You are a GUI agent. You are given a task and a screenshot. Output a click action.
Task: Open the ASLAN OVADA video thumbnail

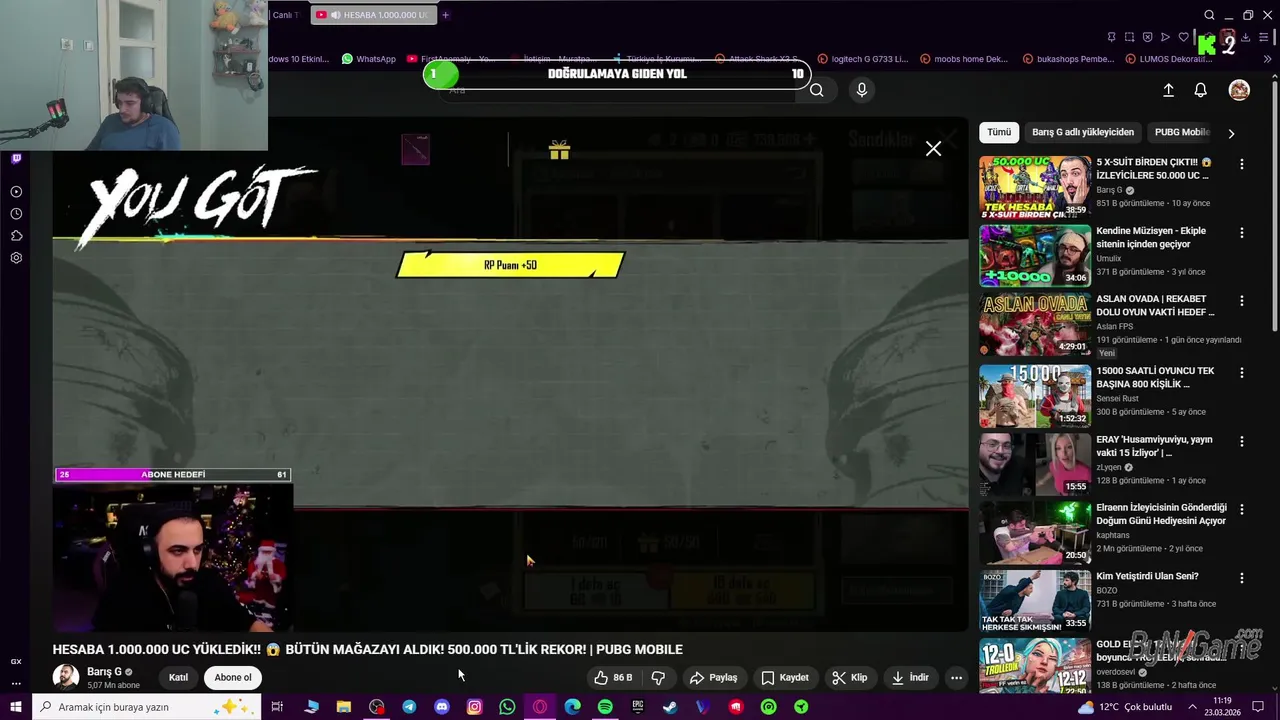pos(1035,324)
